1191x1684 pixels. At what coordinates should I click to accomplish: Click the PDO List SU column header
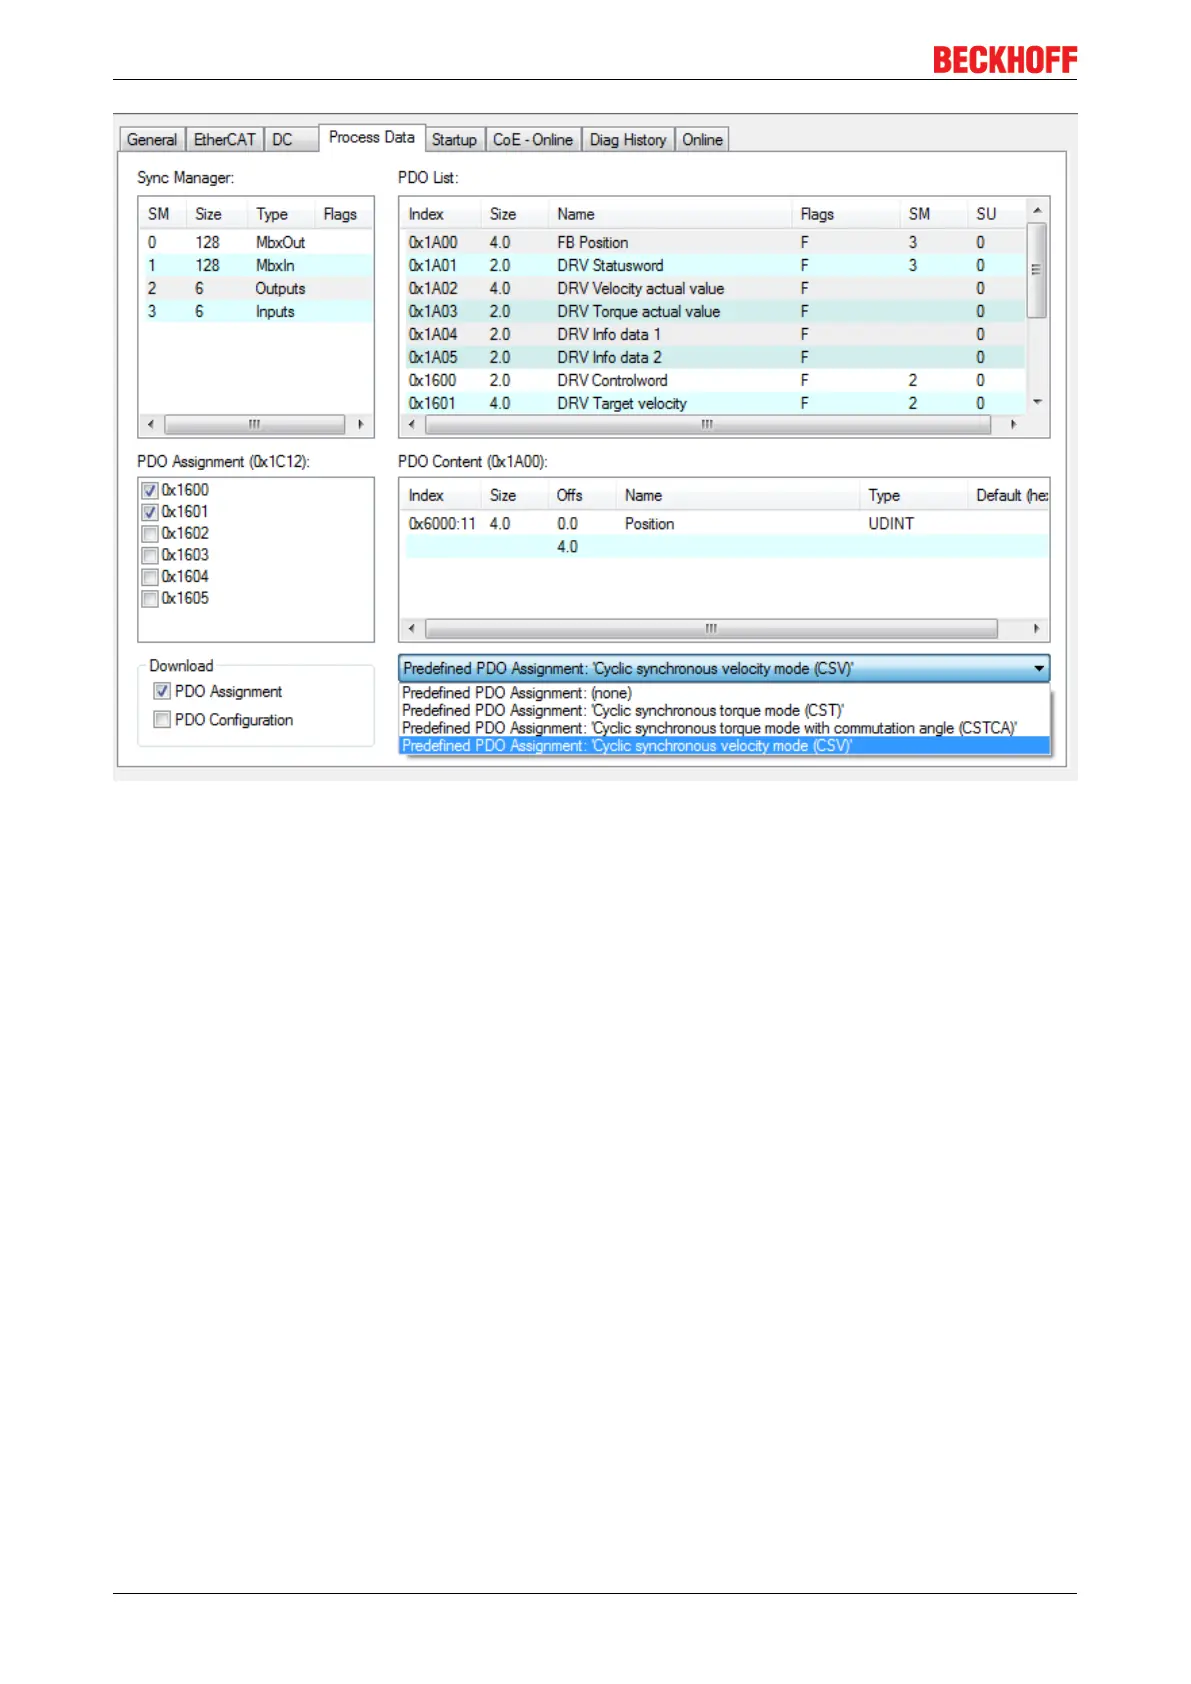click(996, 214)
